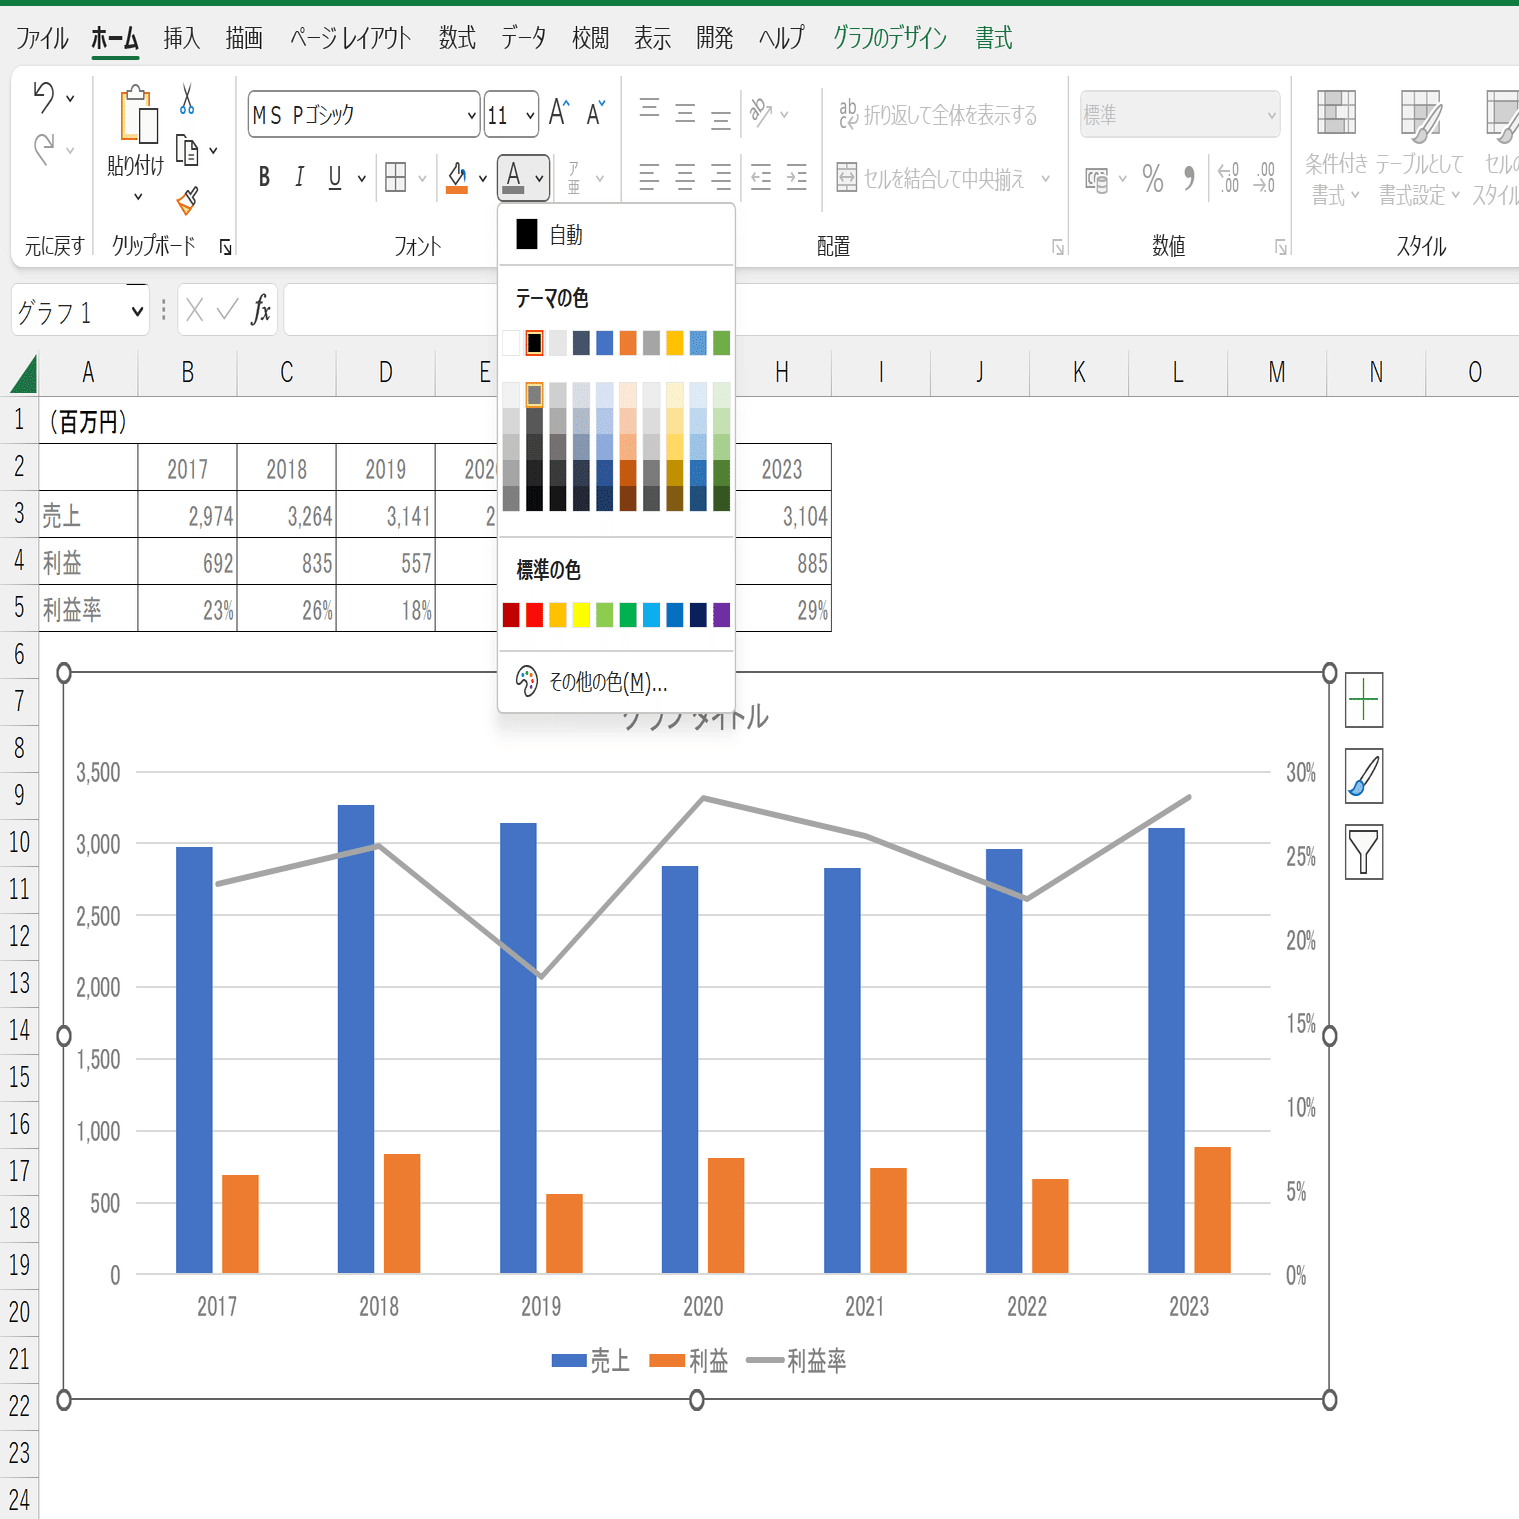Apply Percent number format icon
Screen dimensions: 1519x1519
(1152, 179)
